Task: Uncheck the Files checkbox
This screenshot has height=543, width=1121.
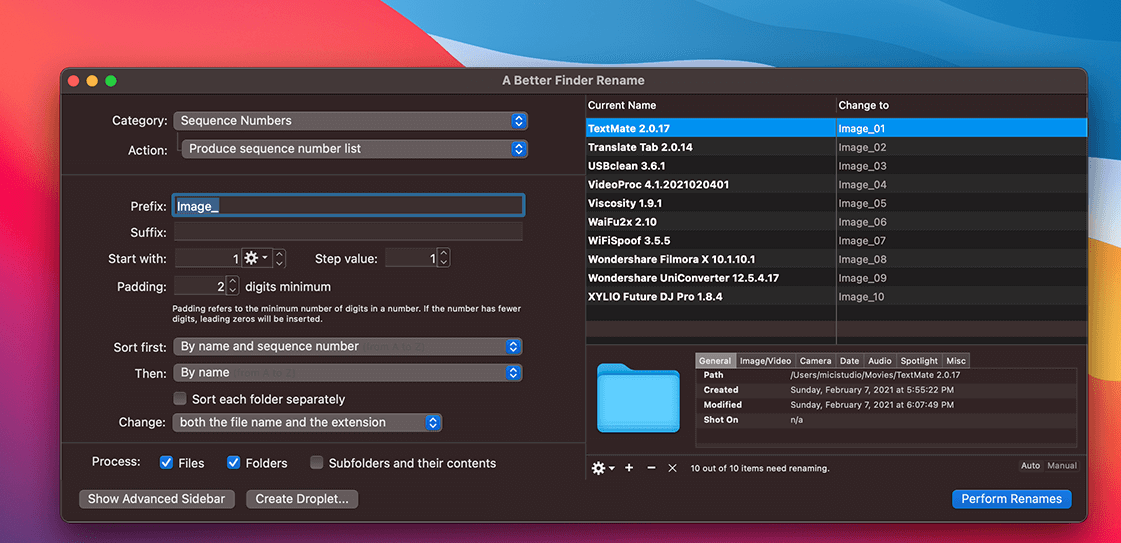Action: point(167,463)
